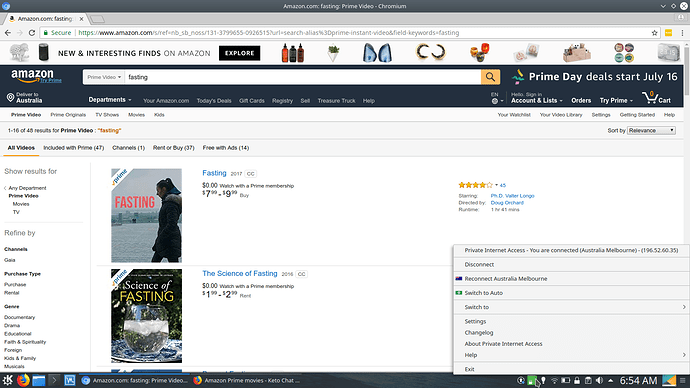Image resolution: width=690 pixels, height=388 pixels.
Task: Reload the page using the refresh icon
Action: tap(32, 33)
